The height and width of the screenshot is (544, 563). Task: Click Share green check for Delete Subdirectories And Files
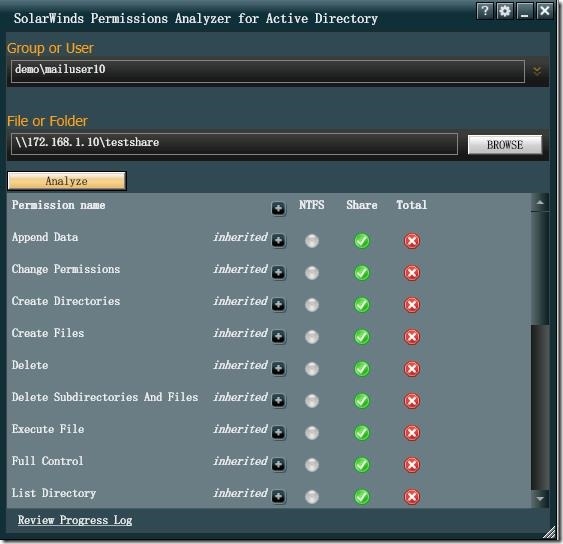tap(362, 400)
